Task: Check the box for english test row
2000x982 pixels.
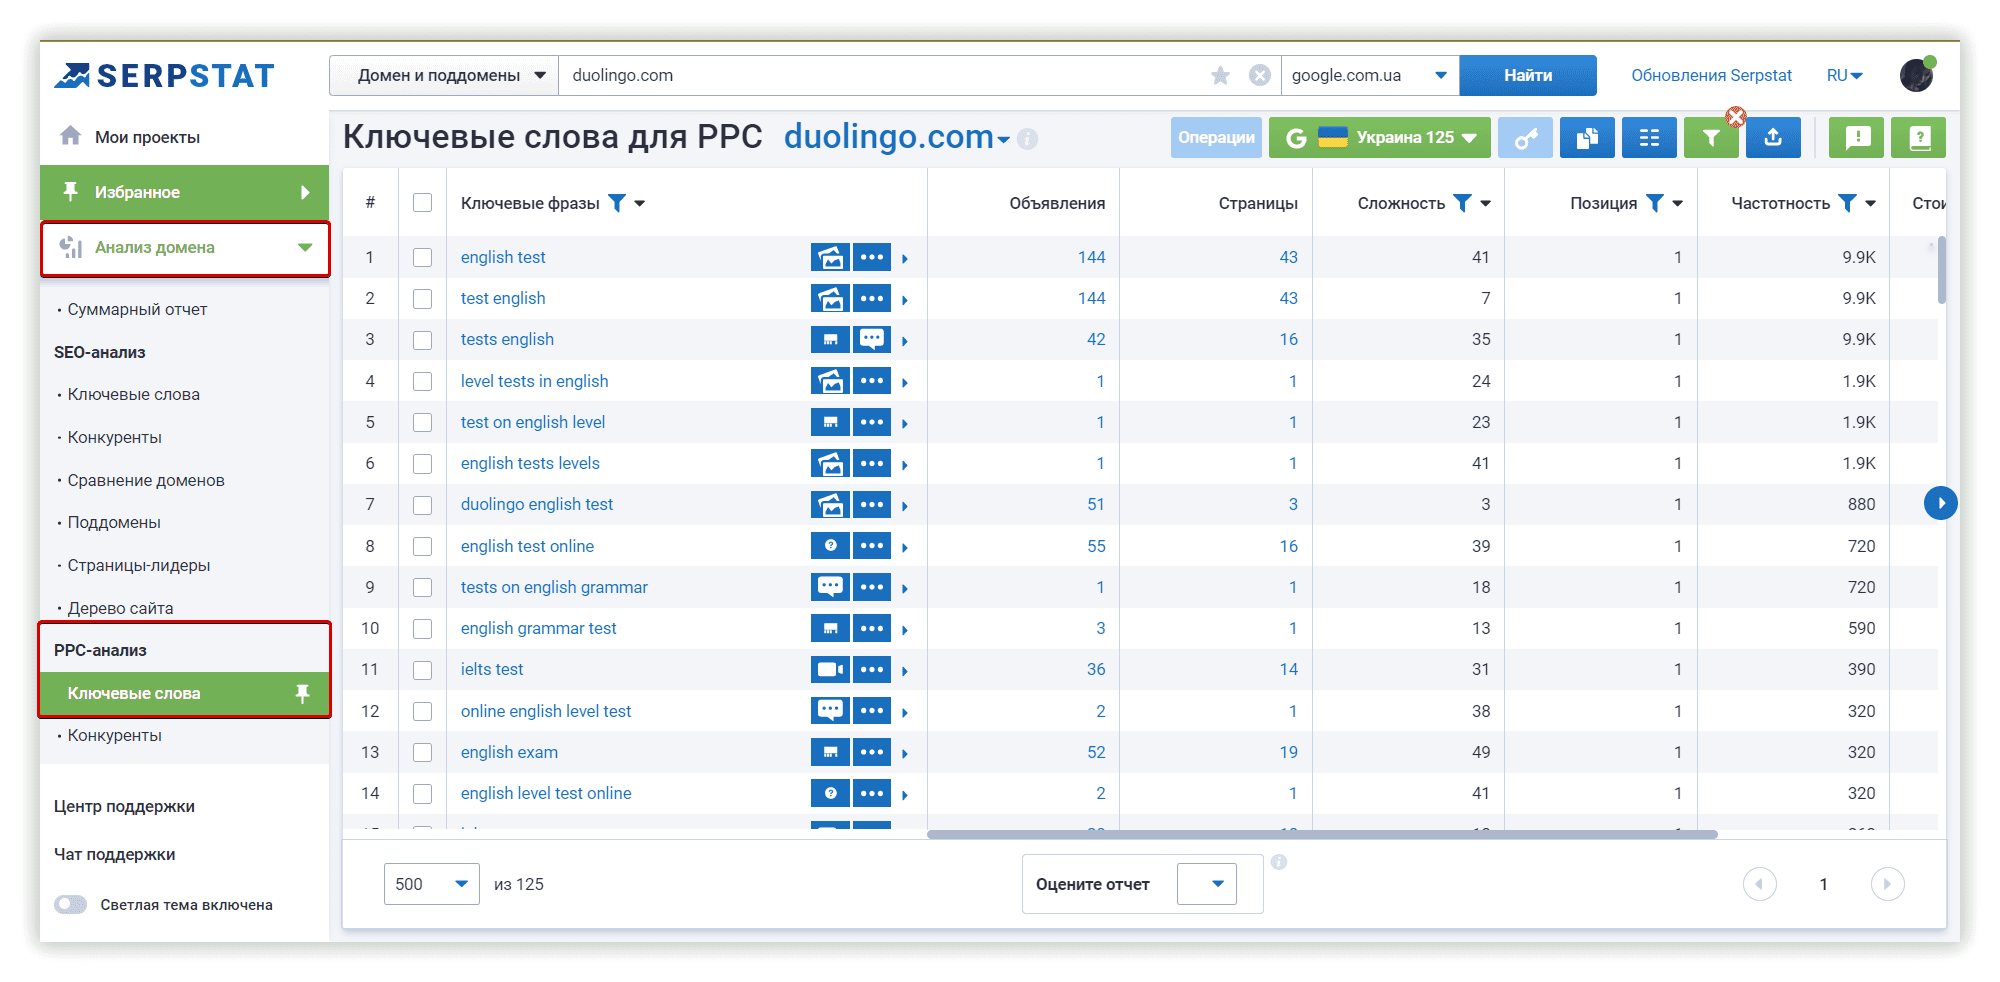Action: pyautogui.click(x=422, y=257)
